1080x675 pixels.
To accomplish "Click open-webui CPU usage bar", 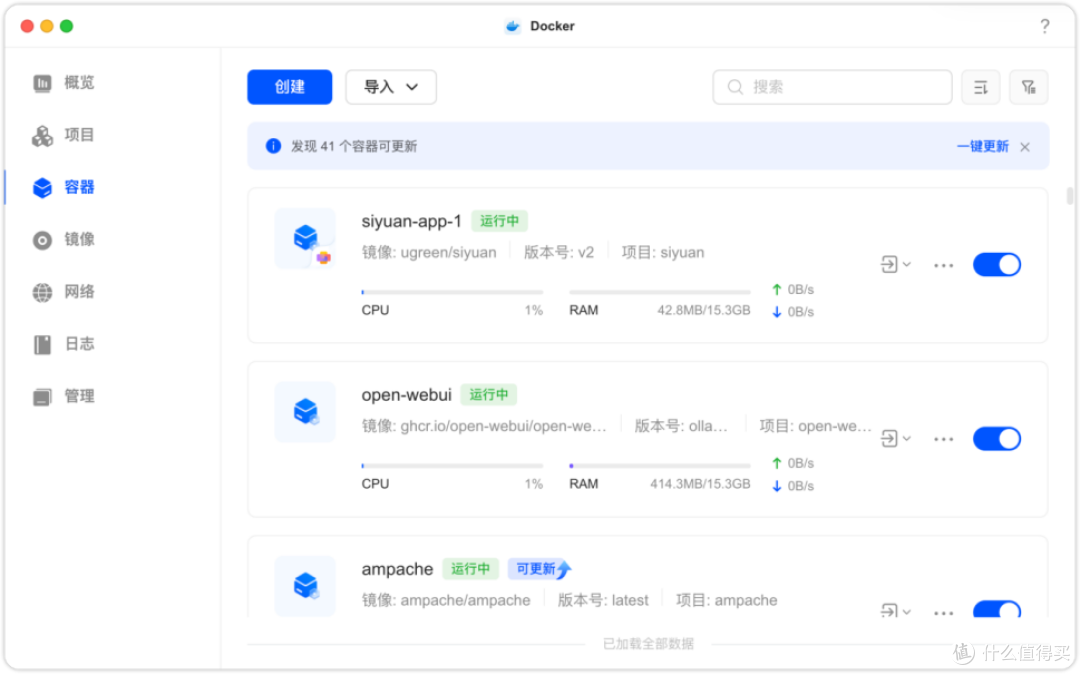I will click(452, 466).
